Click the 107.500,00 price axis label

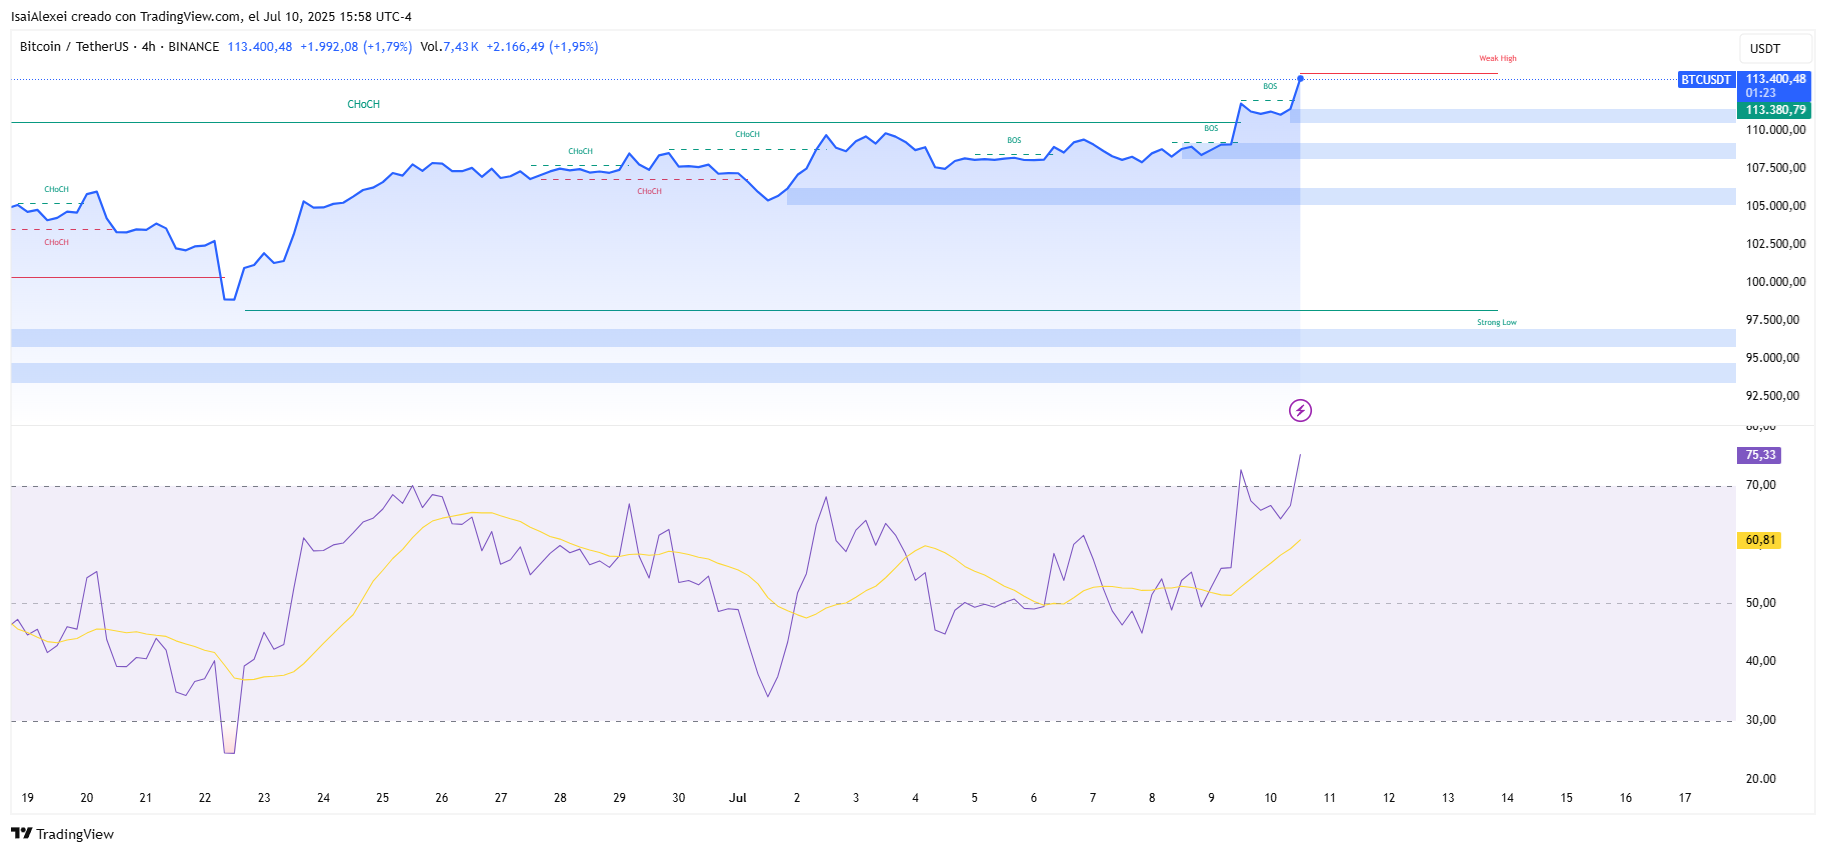point(1776,168)
